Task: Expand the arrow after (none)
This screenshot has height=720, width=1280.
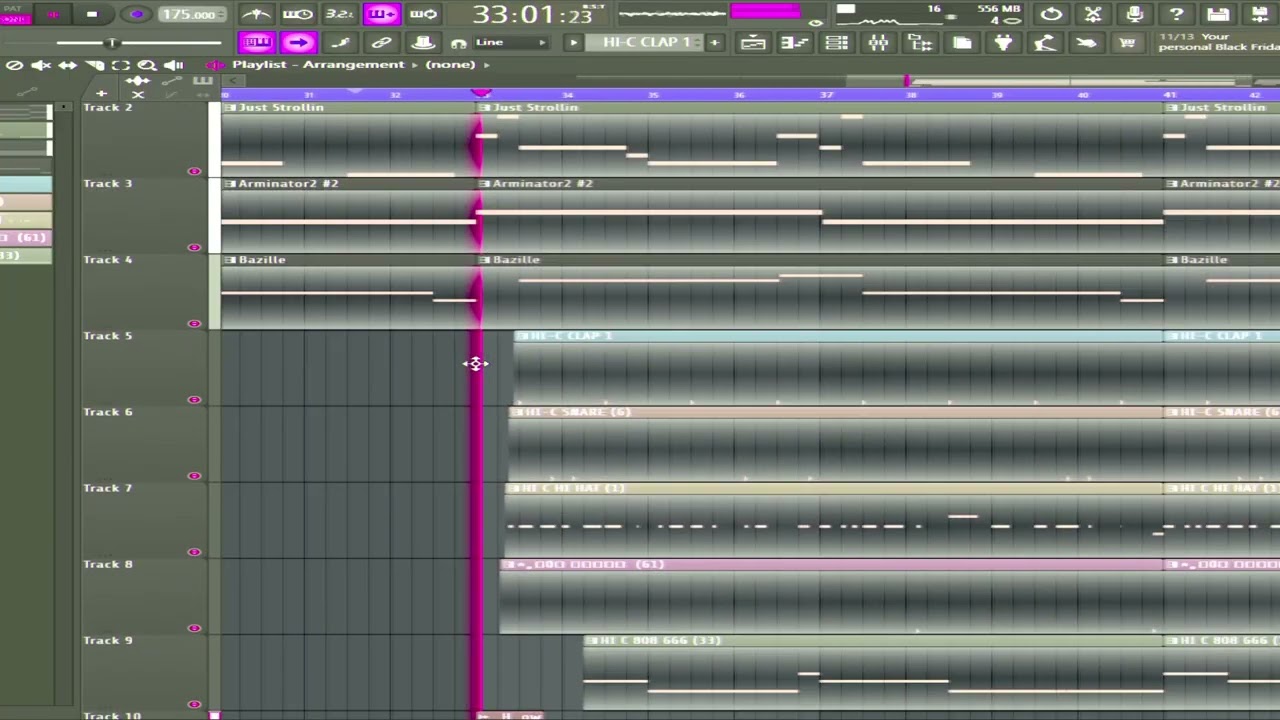Action: [487, 65]
